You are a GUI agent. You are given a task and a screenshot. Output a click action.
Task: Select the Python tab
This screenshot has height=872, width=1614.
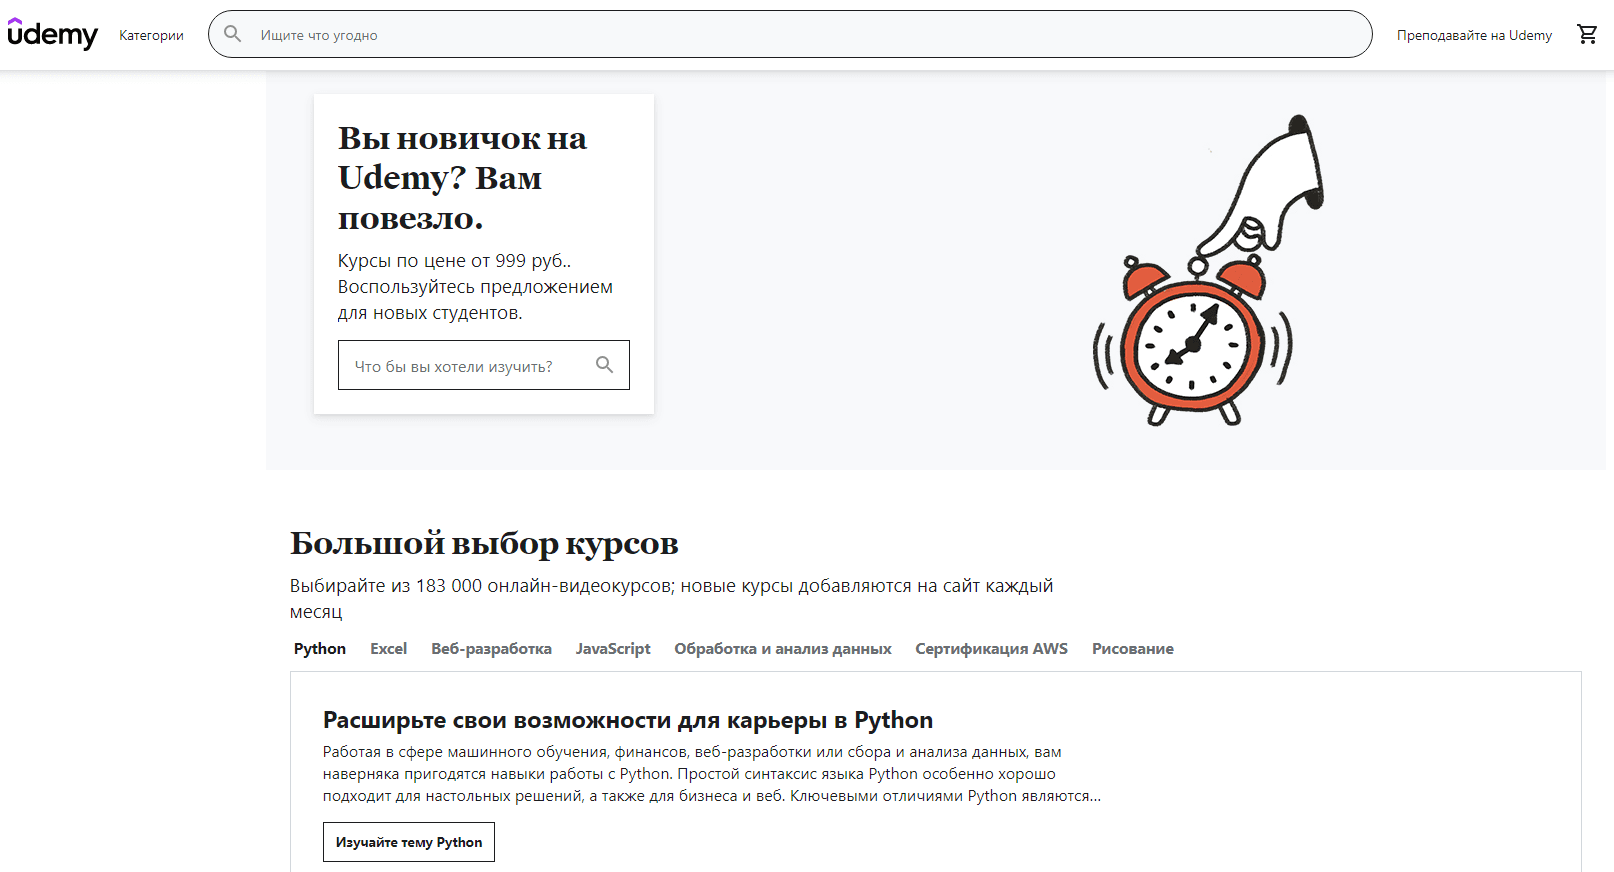[320, 649]
